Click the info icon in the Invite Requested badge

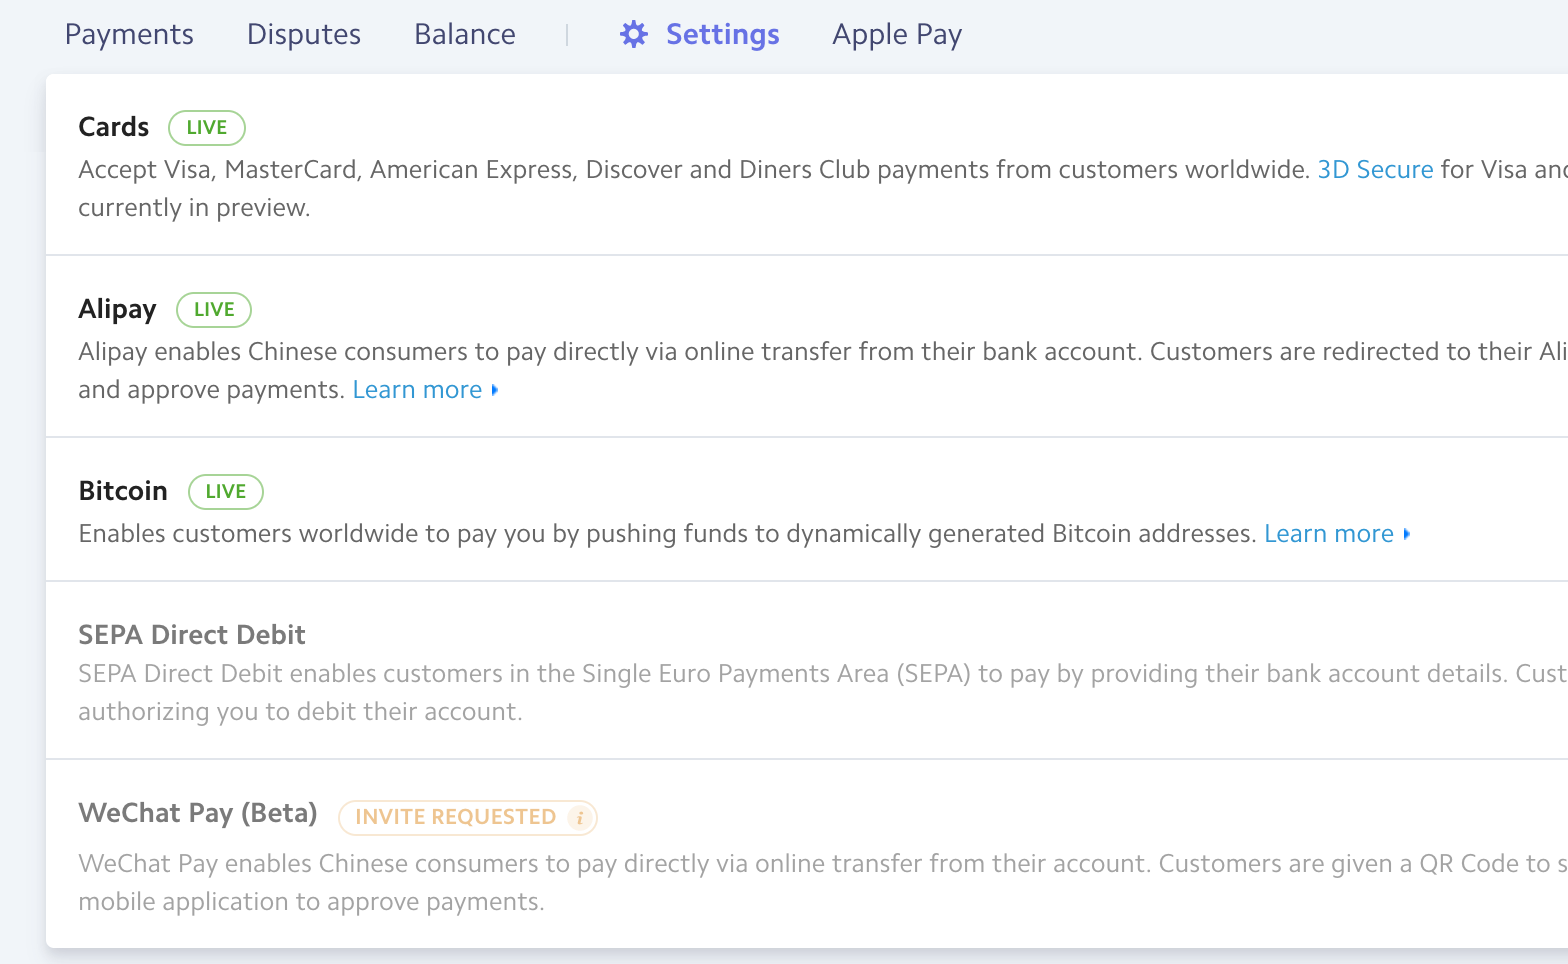[579, 818]
